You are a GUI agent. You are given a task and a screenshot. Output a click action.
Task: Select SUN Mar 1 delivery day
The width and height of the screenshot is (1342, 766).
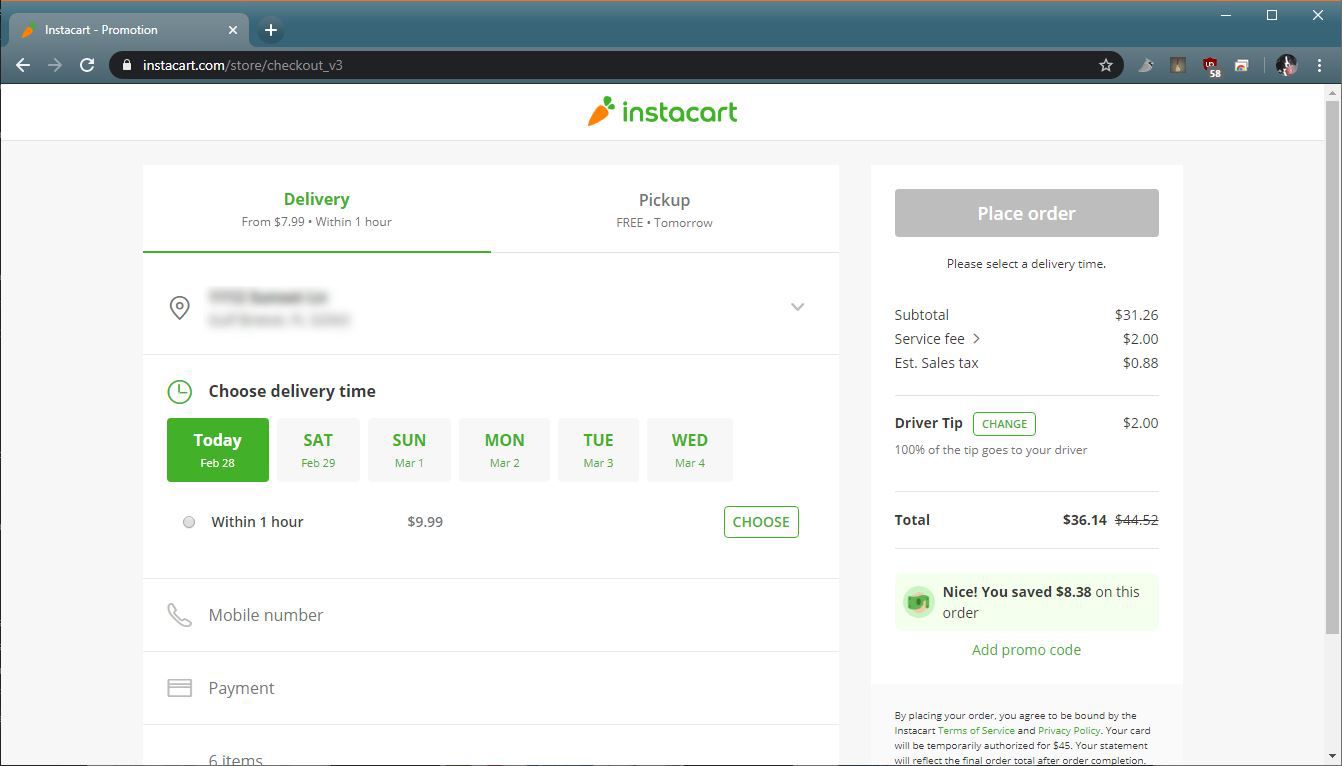pos(409,450)
